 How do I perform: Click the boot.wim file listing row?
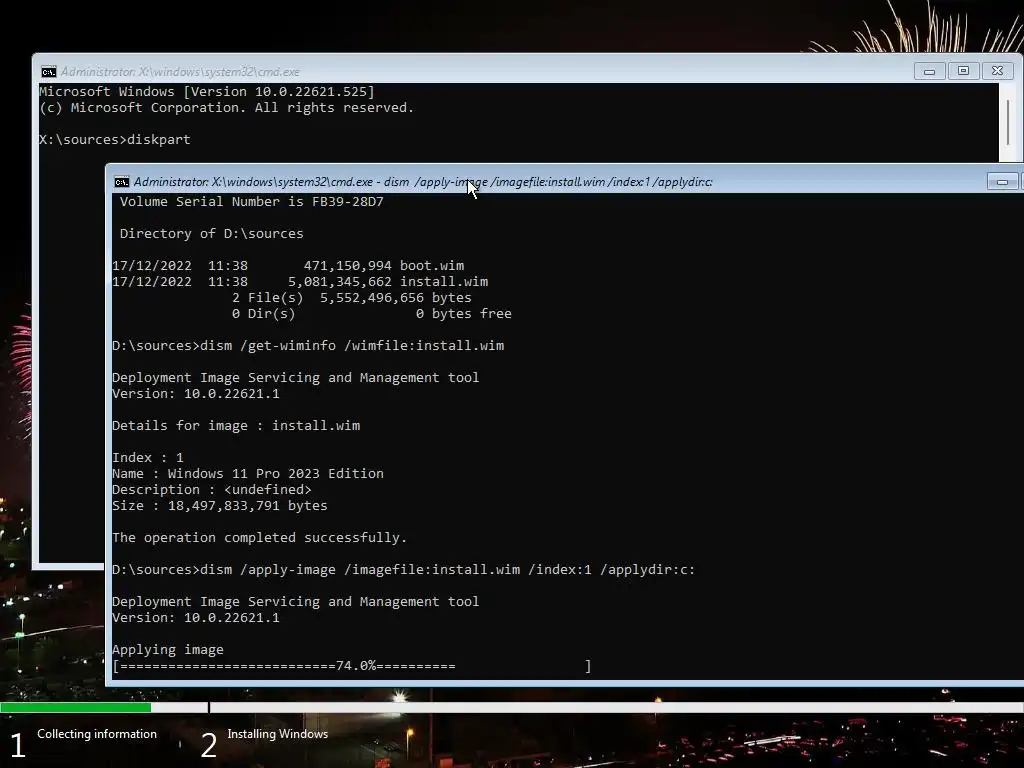(x=288, y=266)
